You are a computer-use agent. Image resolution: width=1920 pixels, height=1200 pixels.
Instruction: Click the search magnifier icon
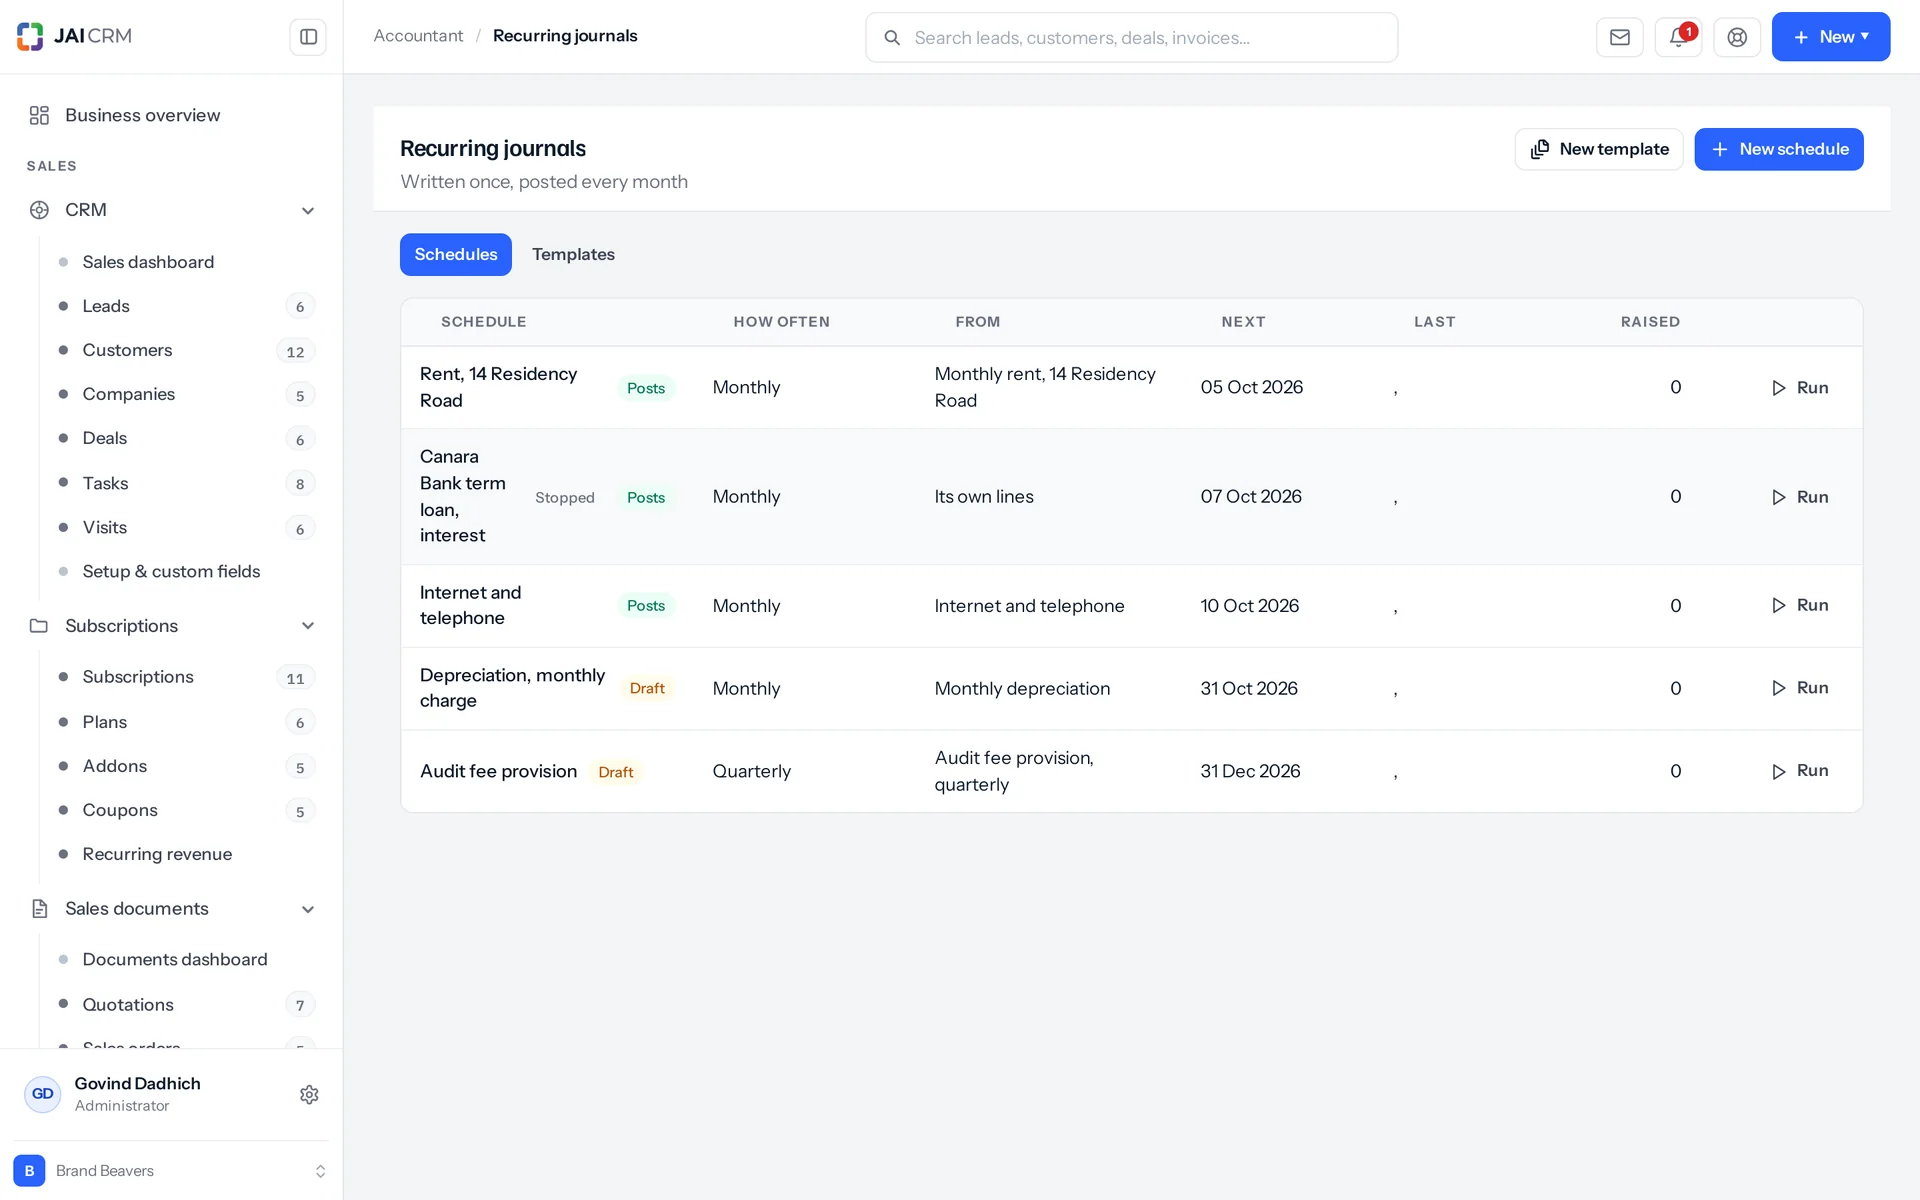point(892,38)
